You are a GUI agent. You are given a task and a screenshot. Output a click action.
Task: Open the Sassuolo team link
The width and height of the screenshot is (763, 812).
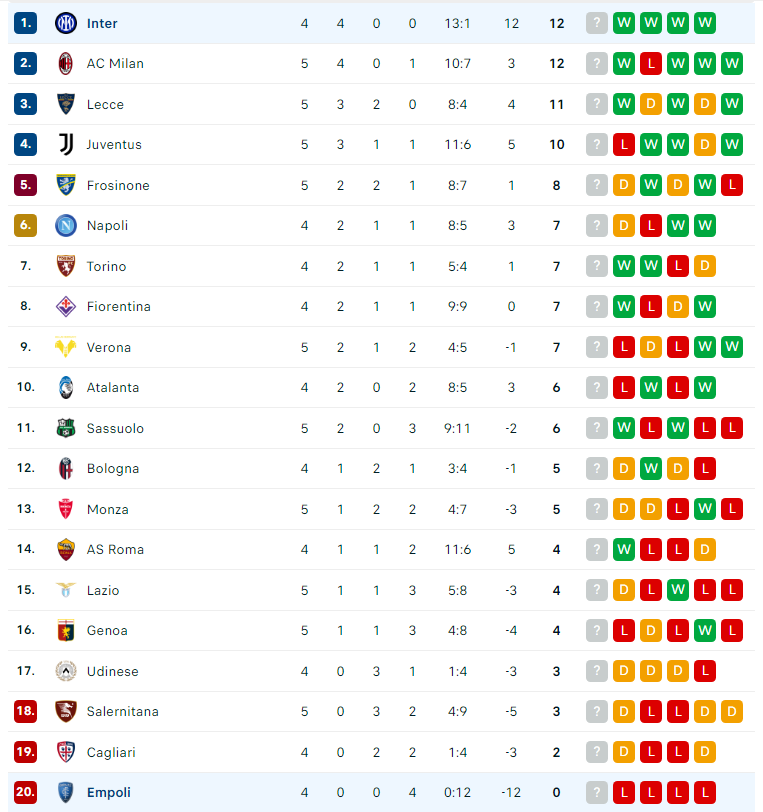tap(115, 428)
